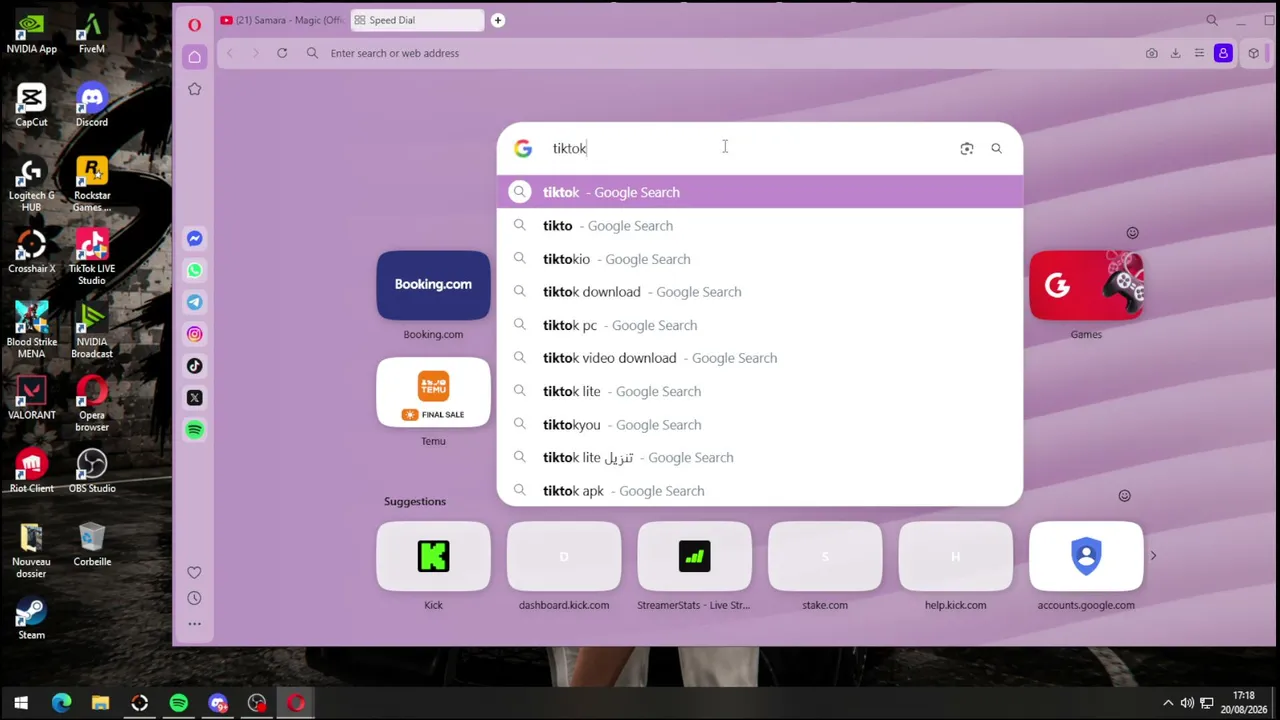Select the VALORANT desktop shortcut
Screen dimensions: 1280x720
tap(31, 399)
